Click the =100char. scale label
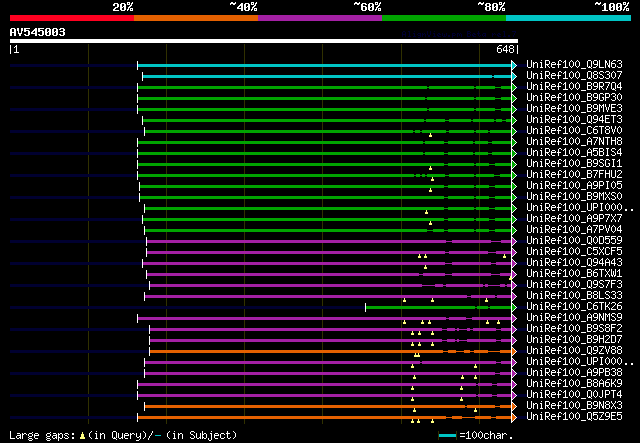This screenshot has width=640, height=443. [x=486, y=435]
